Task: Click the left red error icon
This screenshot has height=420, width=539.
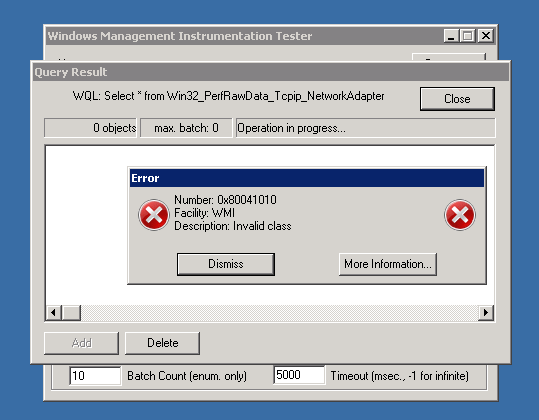Action: [154, 215]
